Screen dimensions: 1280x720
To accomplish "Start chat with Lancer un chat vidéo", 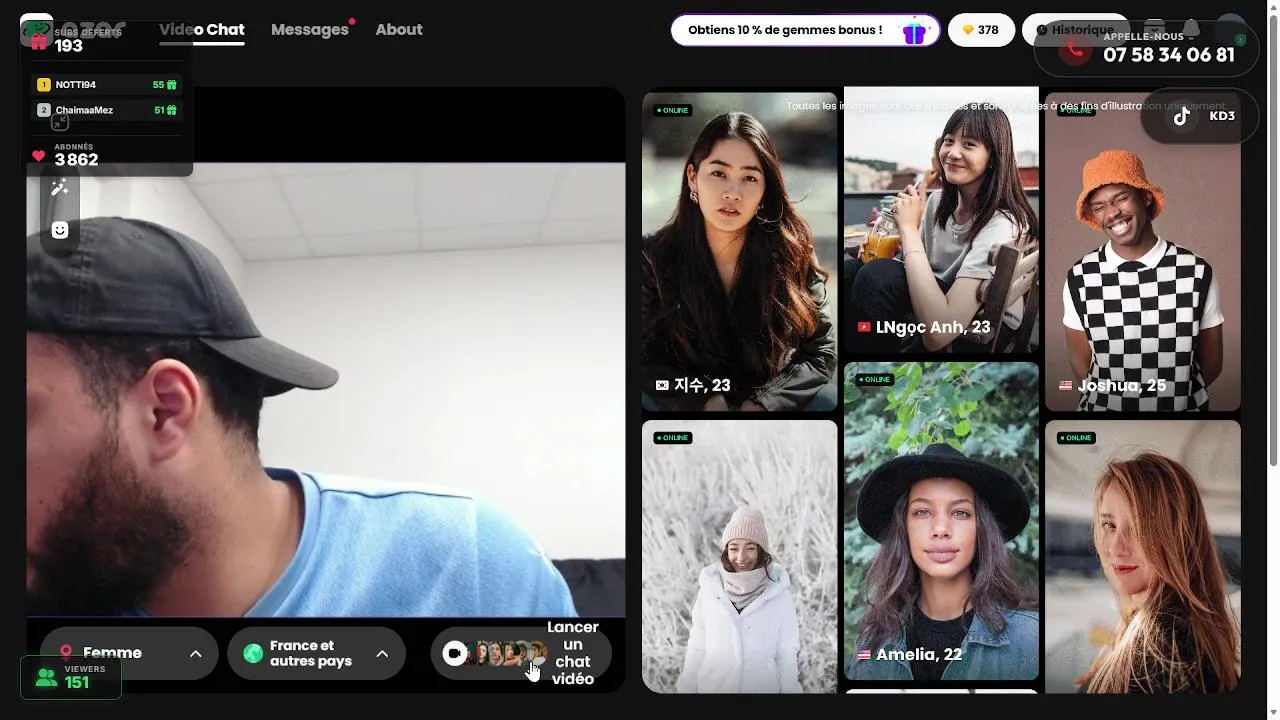I will (x=521, y=653).
